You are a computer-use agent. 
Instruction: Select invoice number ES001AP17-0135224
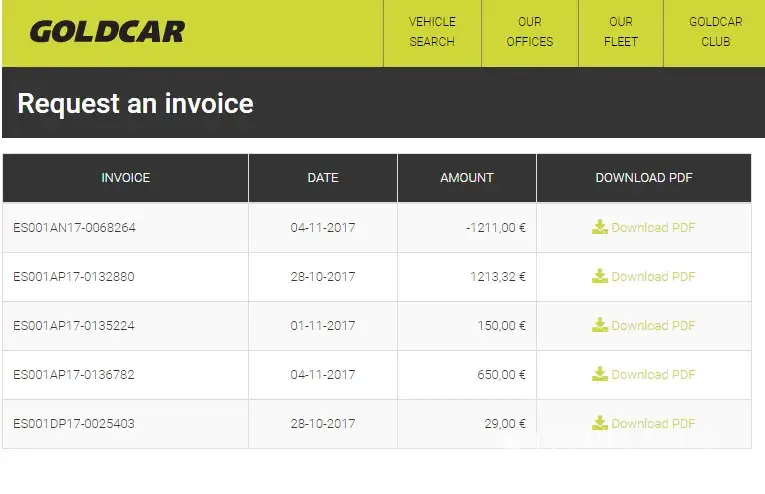click(x=74, y=325)
